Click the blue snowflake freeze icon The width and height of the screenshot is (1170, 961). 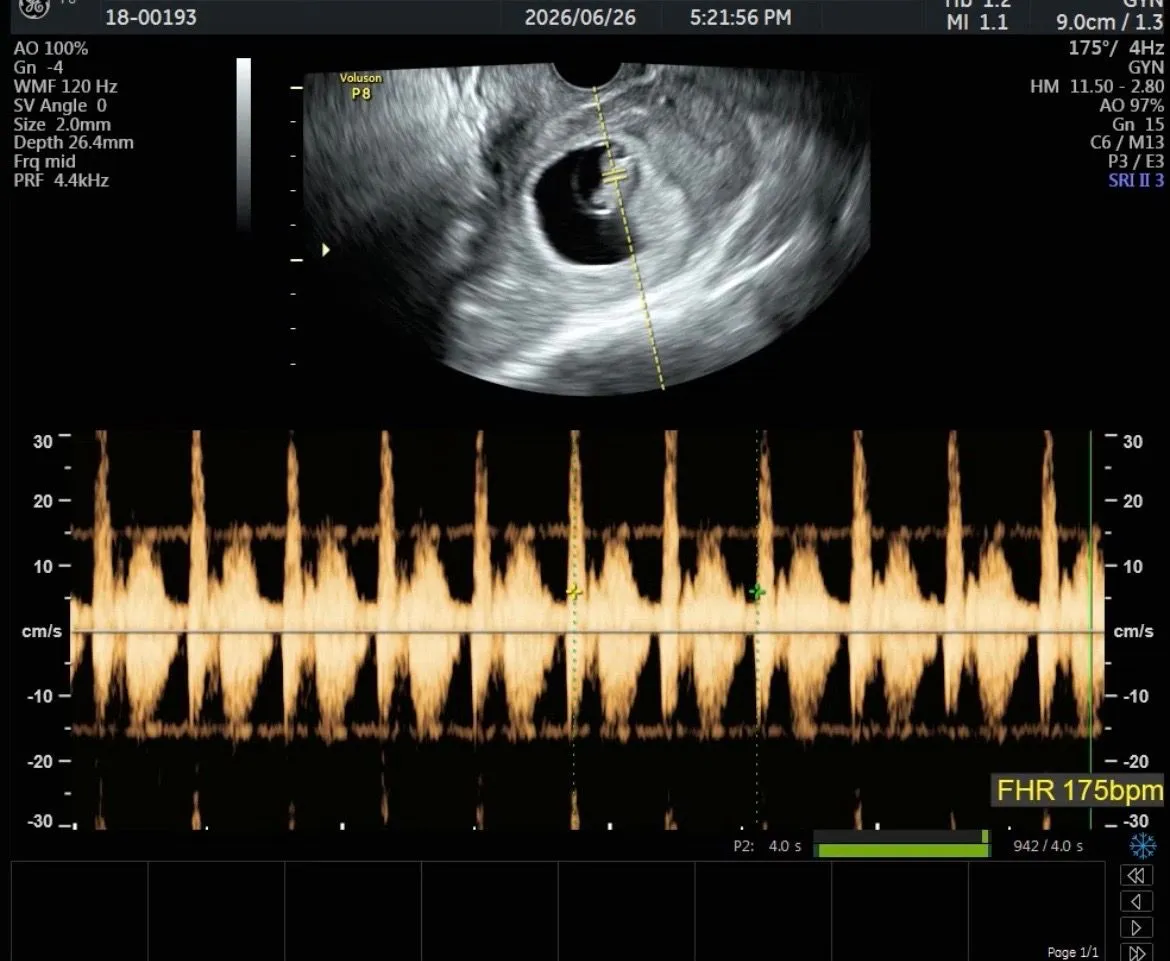[1142, 846]
